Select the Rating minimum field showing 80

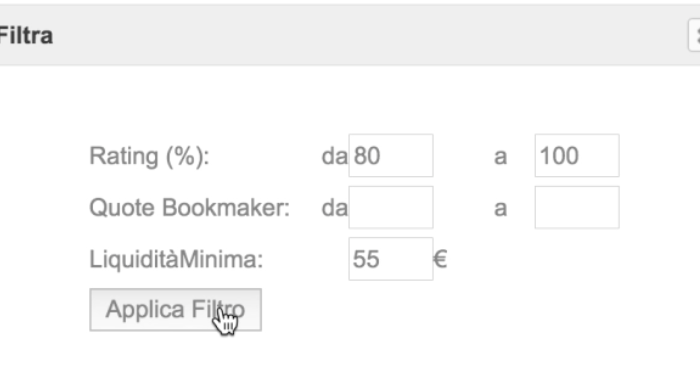[x=391, y=155]
